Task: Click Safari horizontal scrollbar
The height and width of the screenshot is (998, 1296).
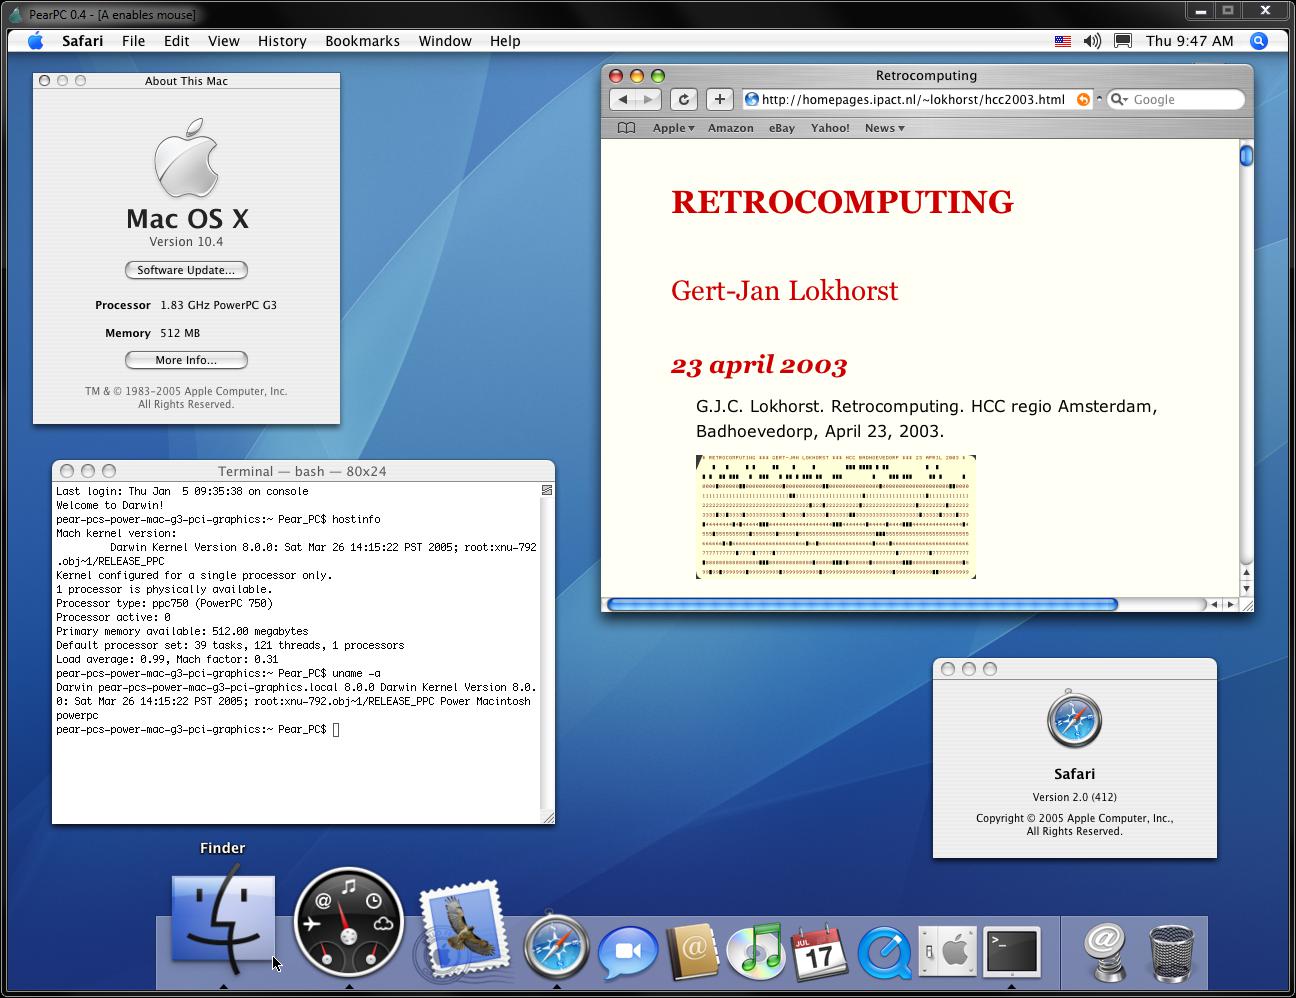Action: click(x=862, y=604)
